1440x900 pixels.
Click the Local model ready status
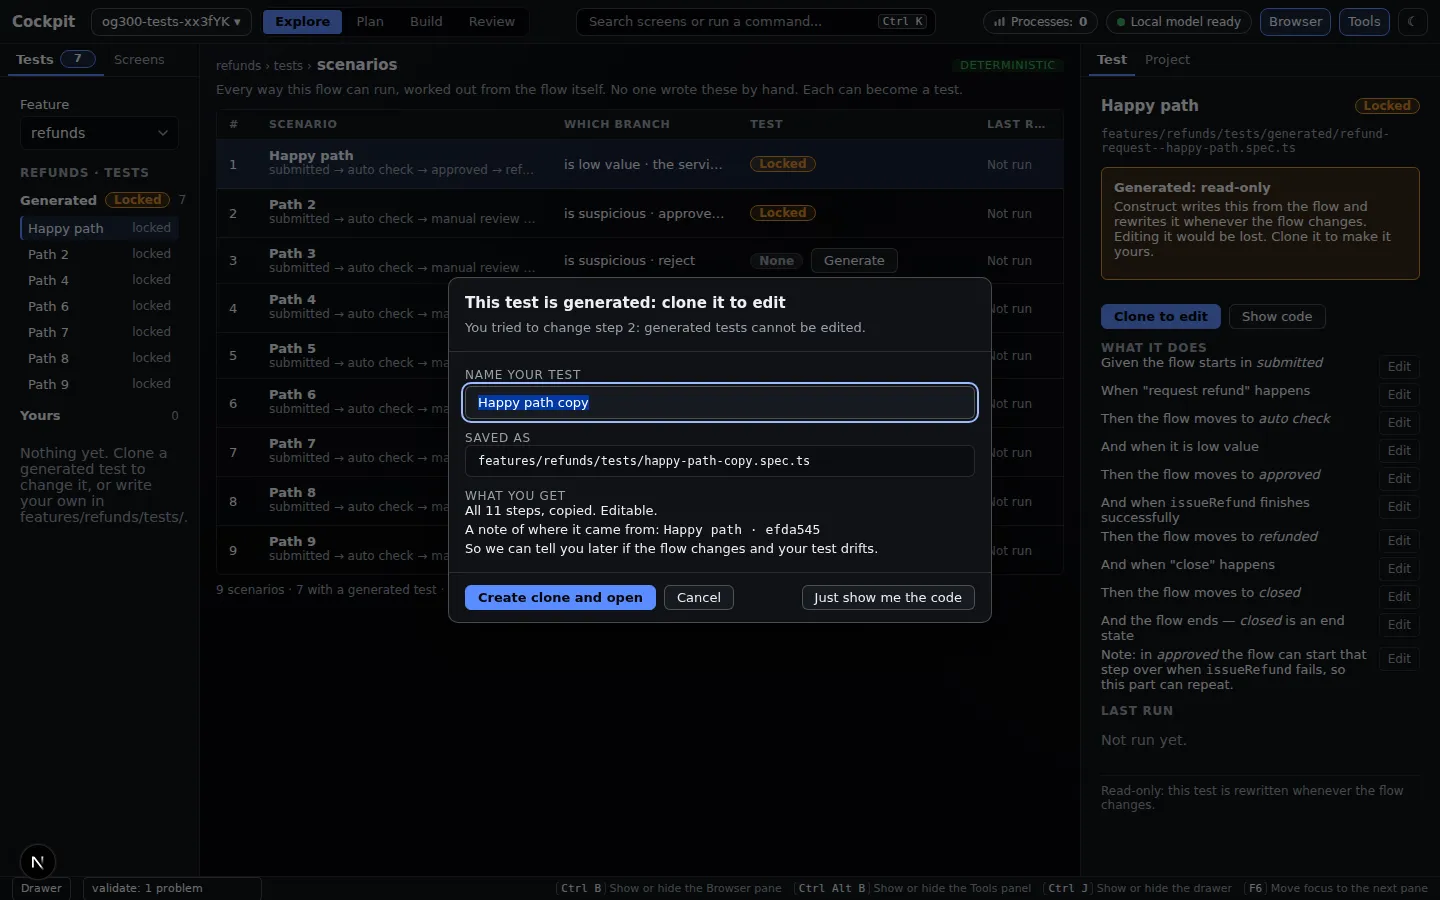[x=1179, y=21]
